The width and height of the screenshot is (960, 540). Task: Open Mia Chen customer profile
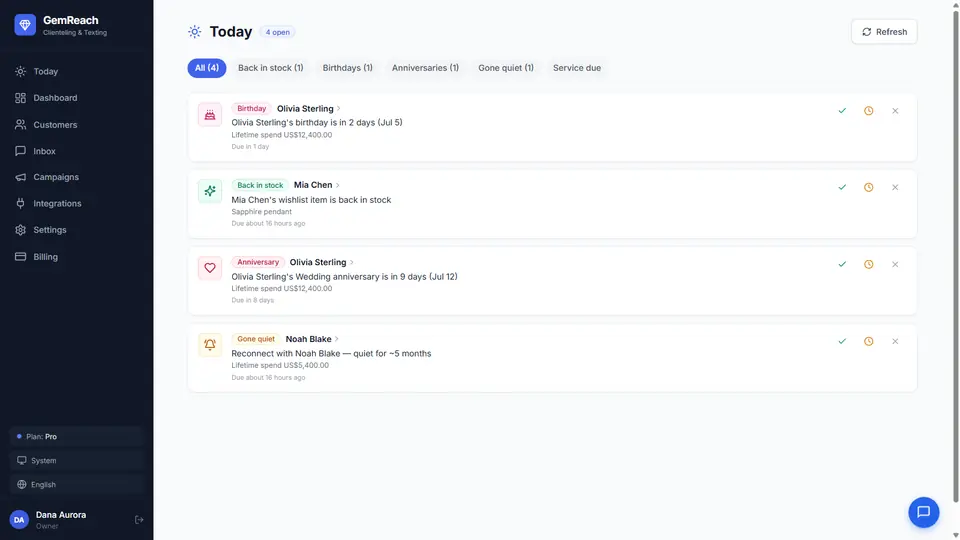coord(317,185)
